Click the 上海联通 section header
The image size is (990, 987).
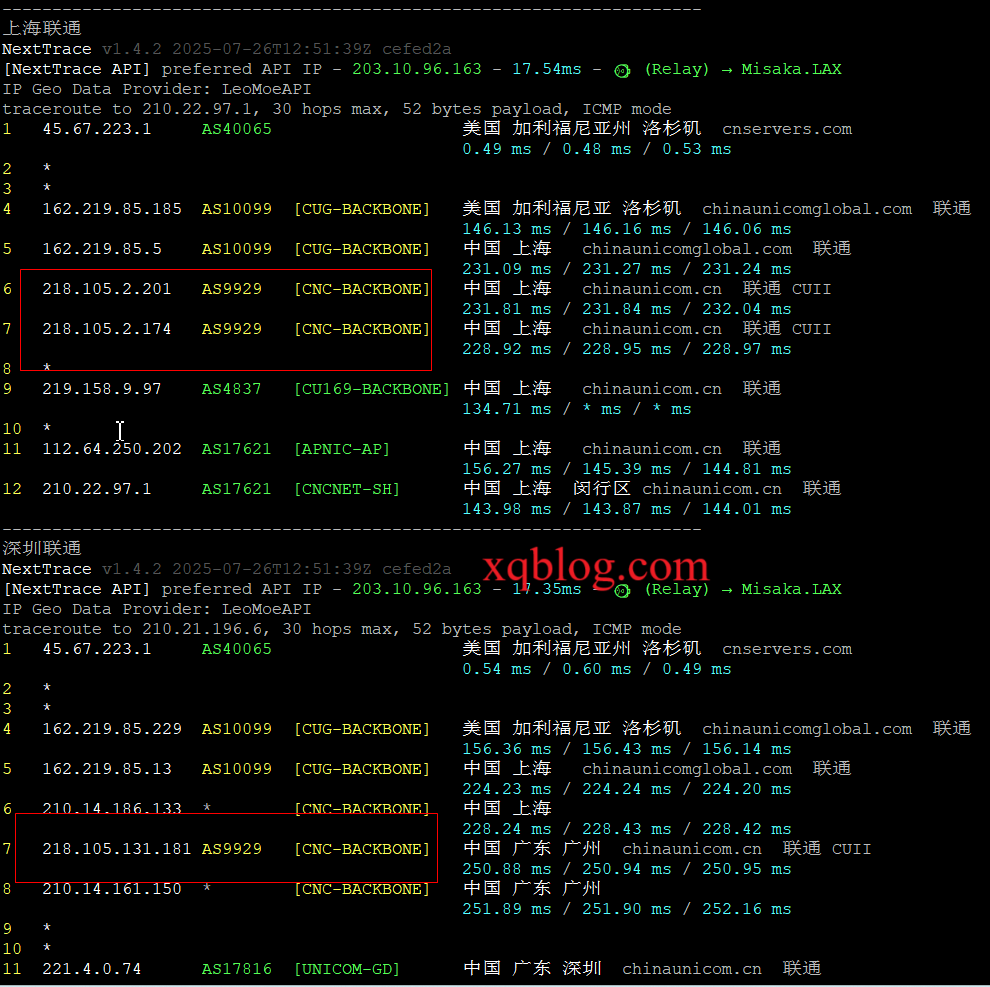tap(42, 29)
